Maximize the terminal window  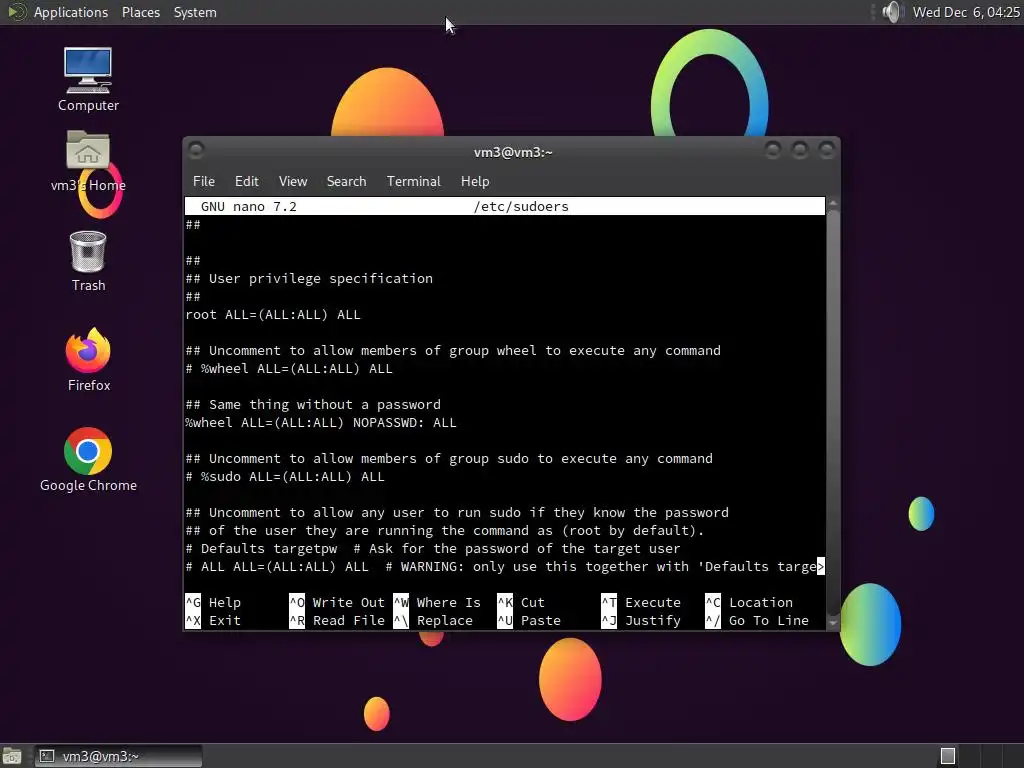click(800, 151)
